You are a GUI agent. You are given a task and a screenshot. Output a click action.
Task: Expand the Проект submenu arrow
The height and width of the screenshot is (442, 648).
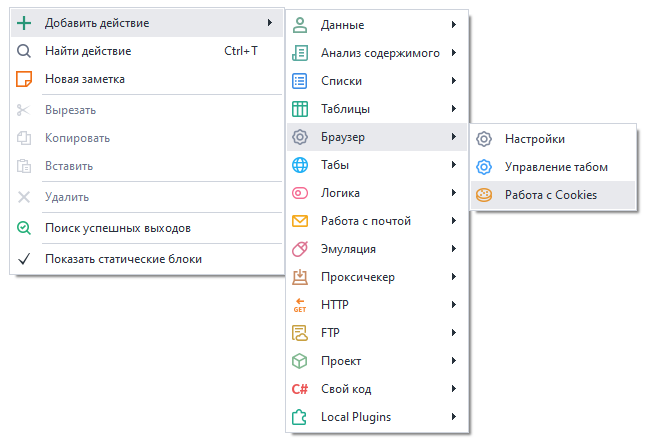click(x=454, y=361)
